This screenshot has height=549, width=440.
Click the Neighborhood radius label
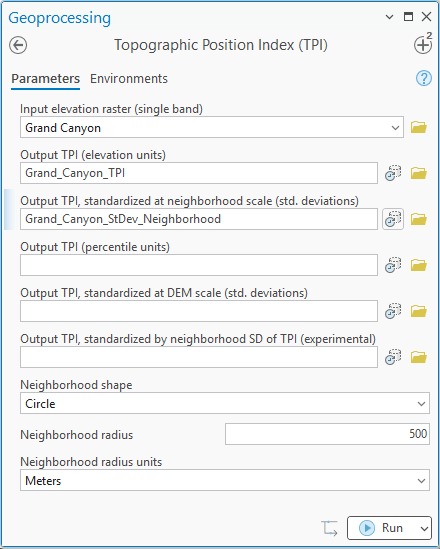click(77, 435)
